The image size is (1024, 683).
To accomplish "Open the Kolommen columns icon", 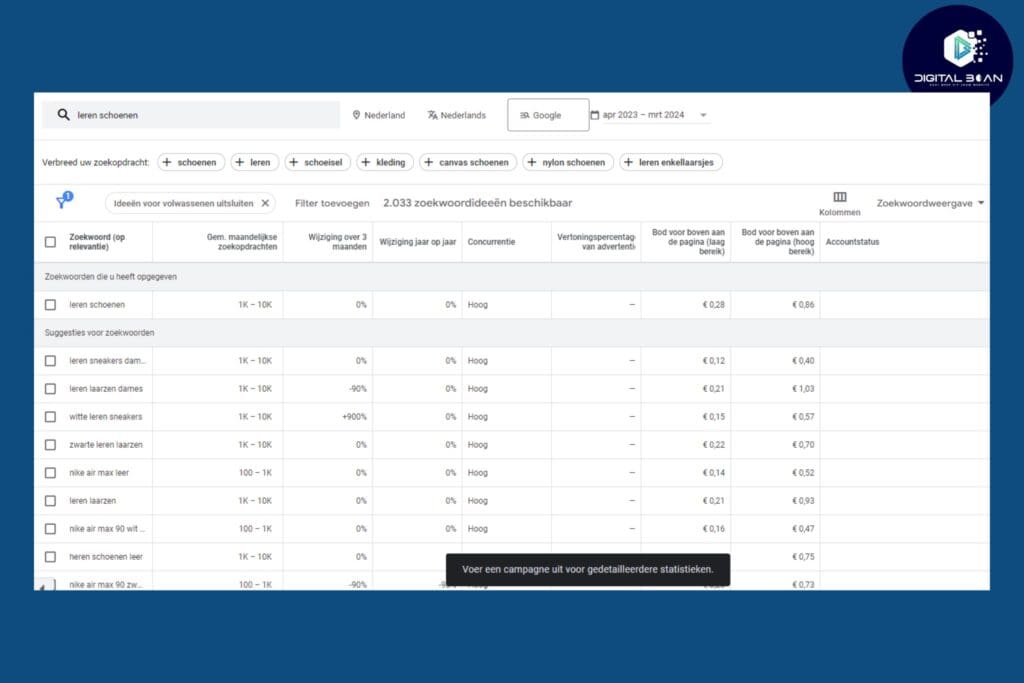I will pyautogui.click(x=839, y=198).
